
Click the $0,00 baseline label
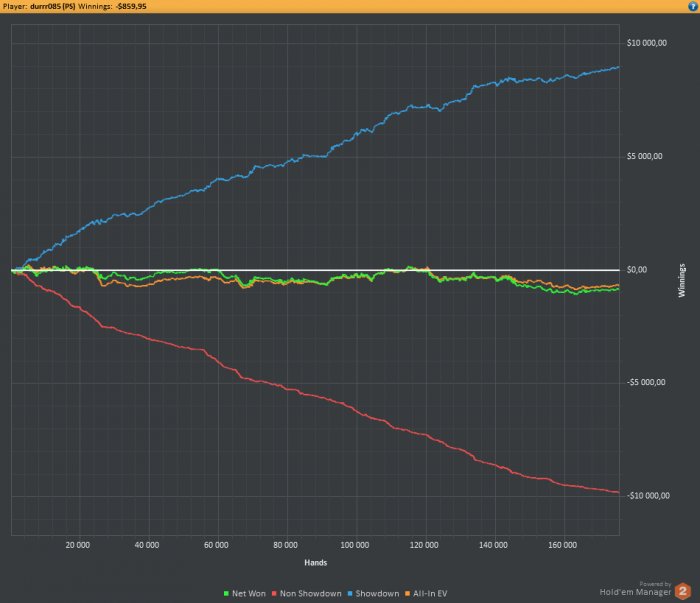click(x=637, y=270)
